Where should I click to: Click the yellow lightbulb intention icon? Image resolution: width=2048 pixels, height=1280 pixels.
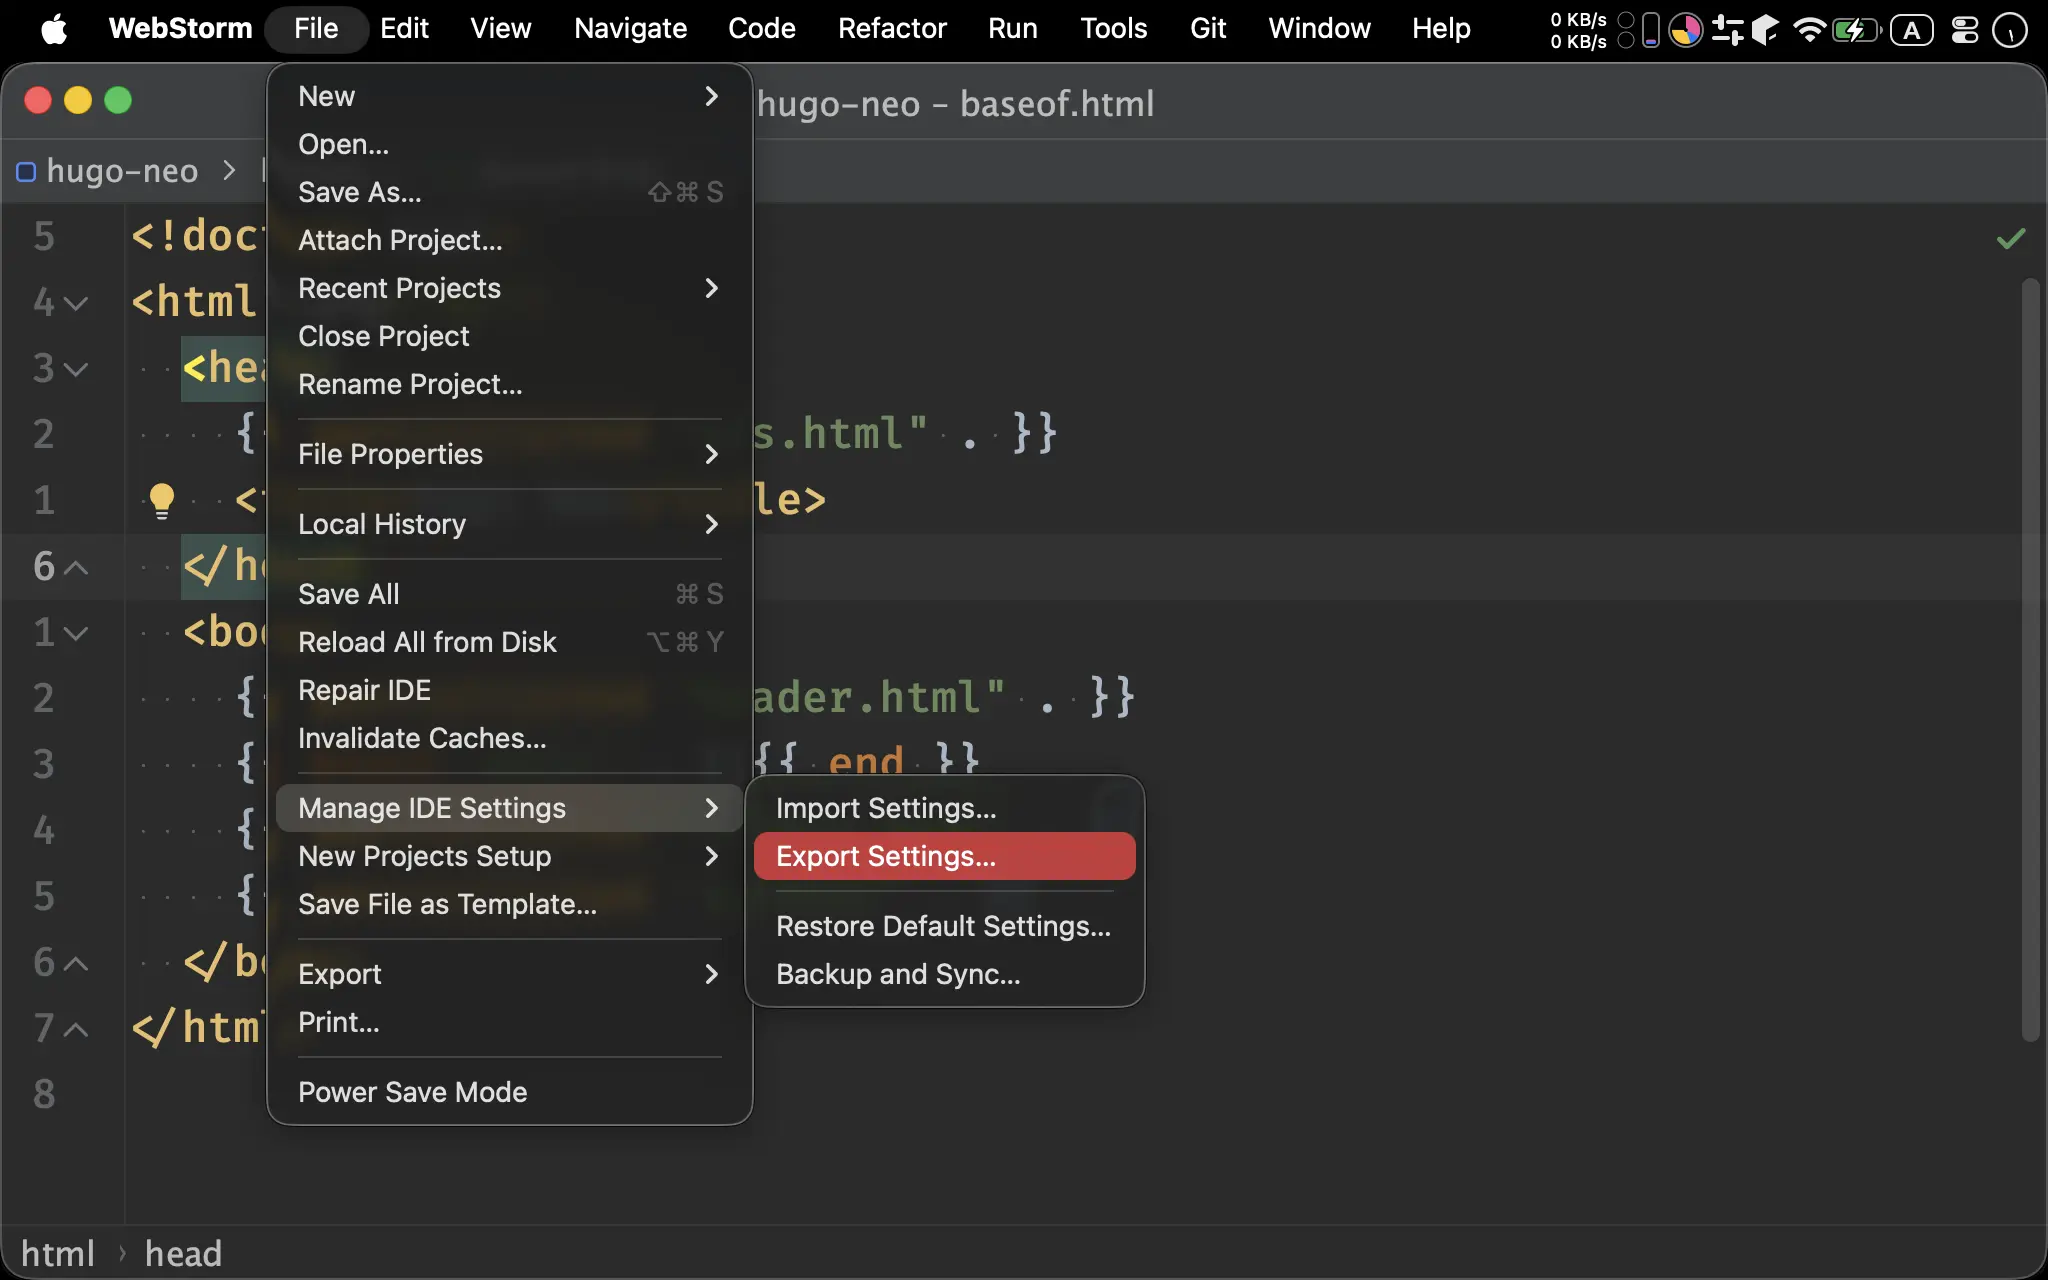pos(162,500)
